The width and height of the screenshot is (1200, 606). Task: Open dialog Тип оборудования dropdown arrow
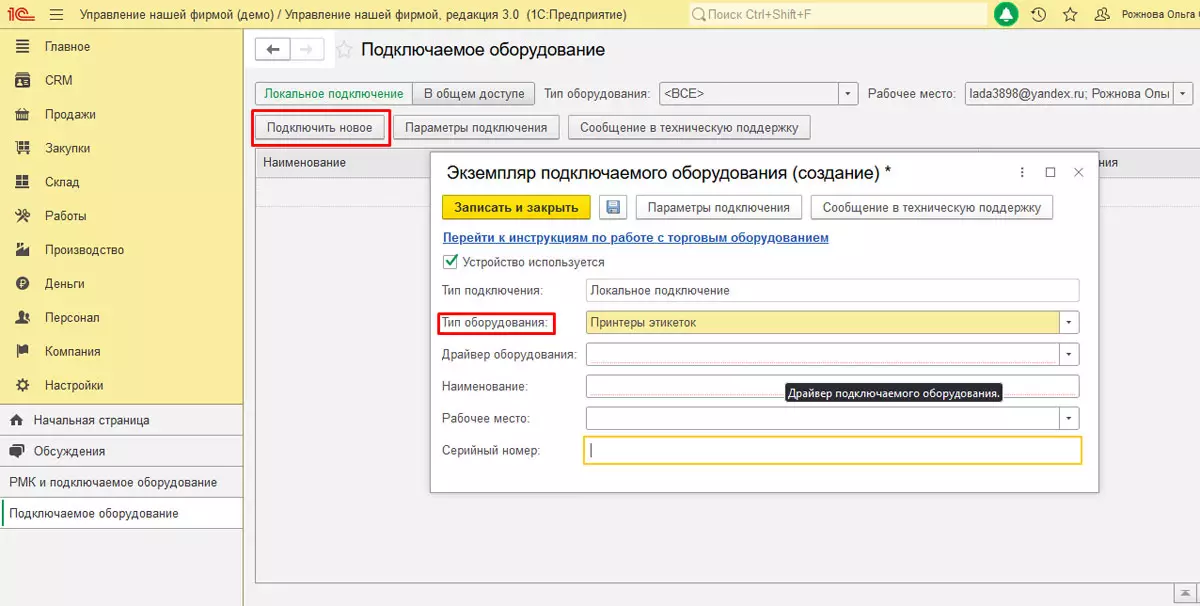point(1070,322)
